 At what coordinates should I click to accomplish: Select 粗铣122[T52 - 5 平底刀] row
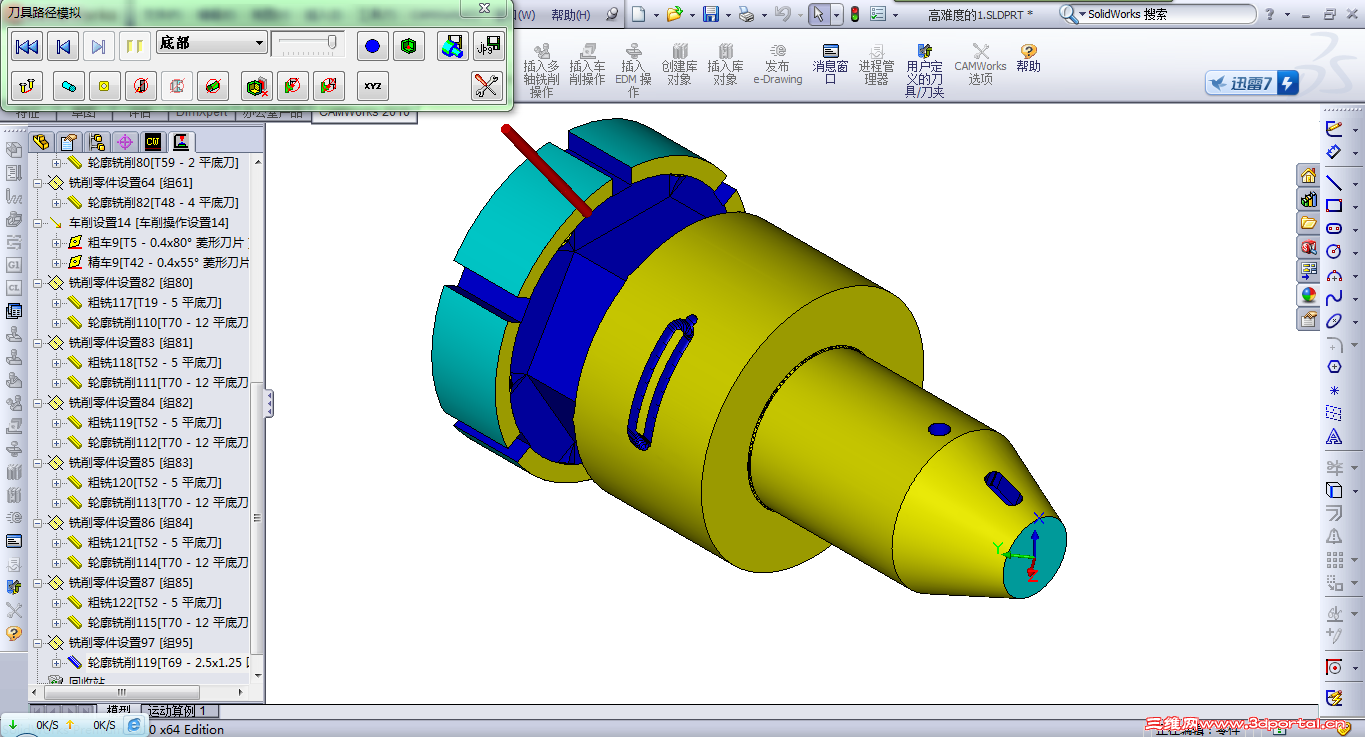coord(145,603)
